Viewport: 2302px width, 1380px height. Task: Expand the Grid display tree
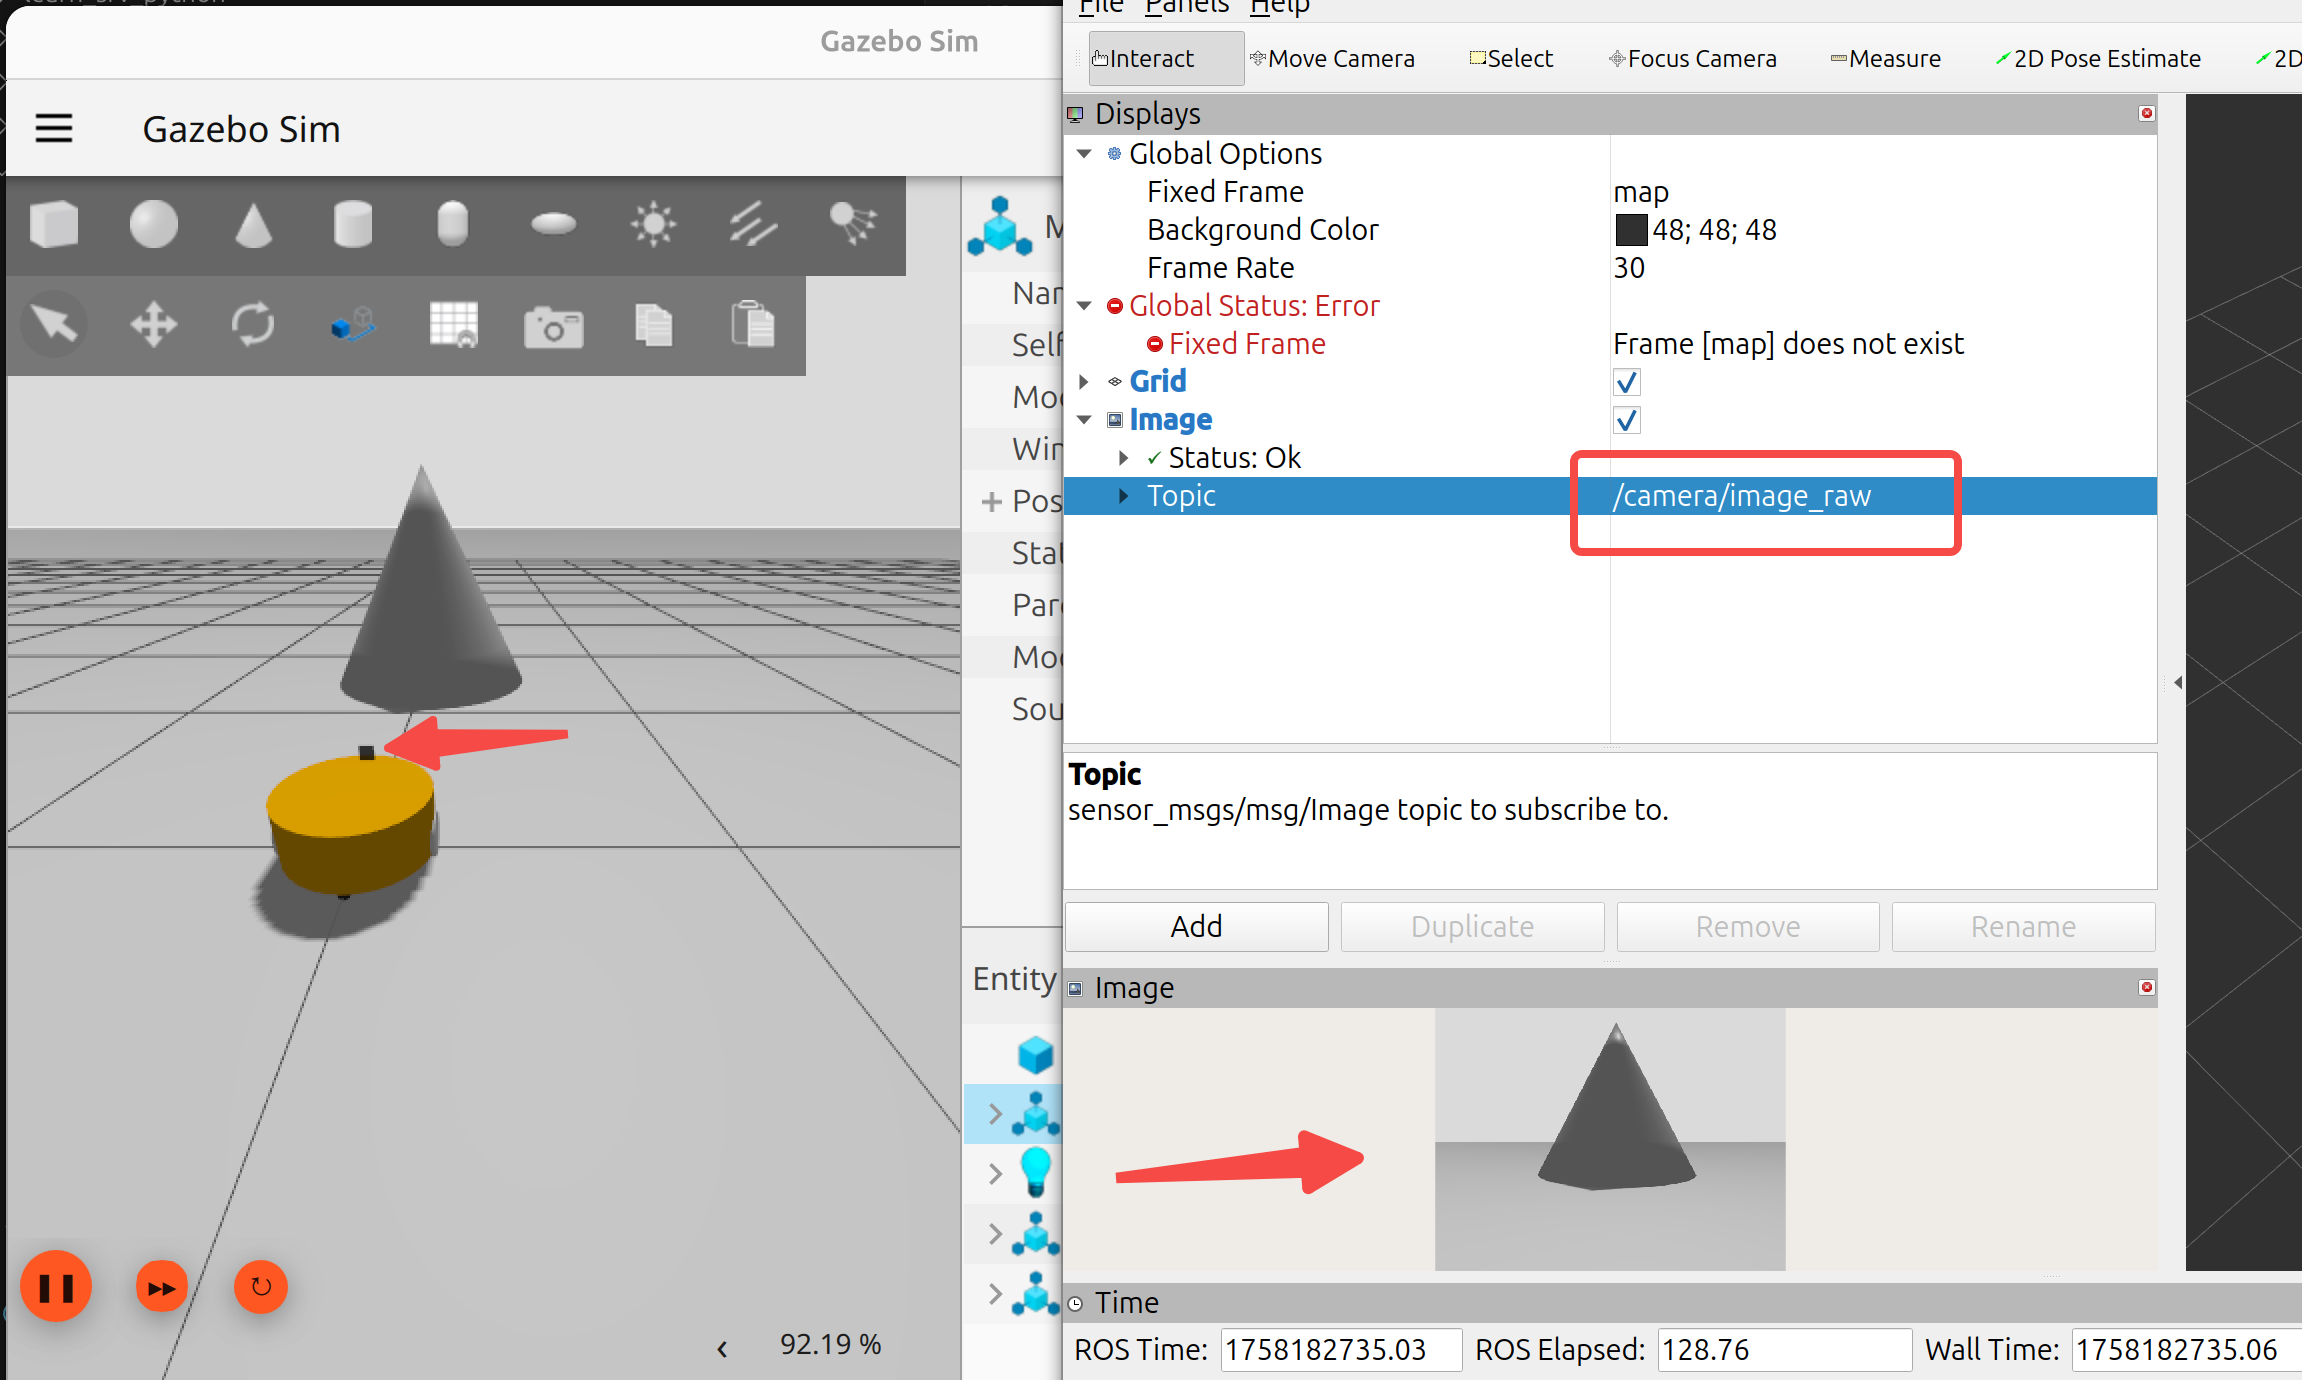coord(1084,382)
